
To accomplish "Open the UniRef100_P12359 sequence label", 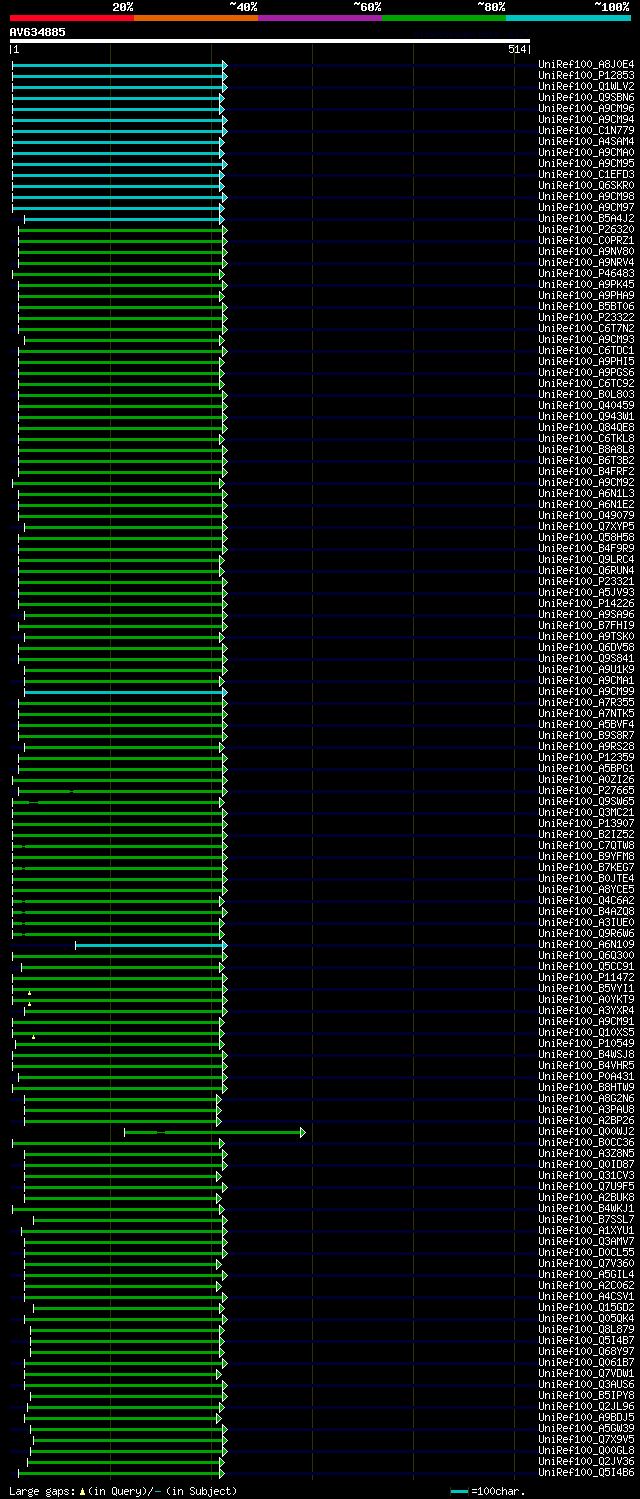I will (x=586, y=757).
